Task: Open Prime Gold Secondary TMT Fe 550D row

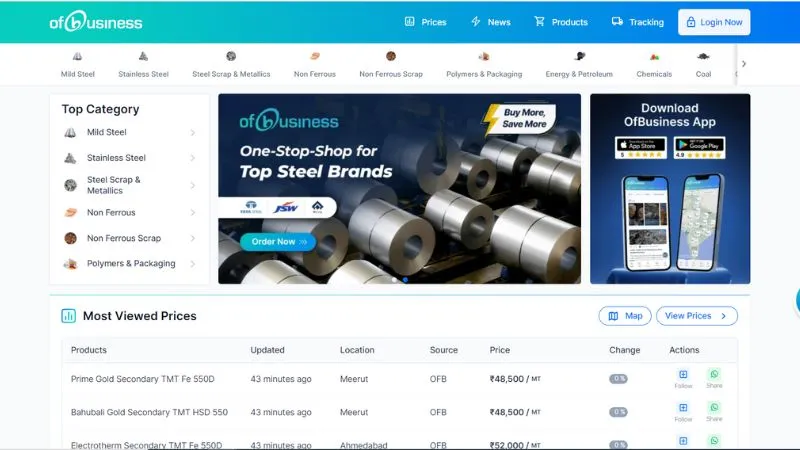Action: coord(399,379)
